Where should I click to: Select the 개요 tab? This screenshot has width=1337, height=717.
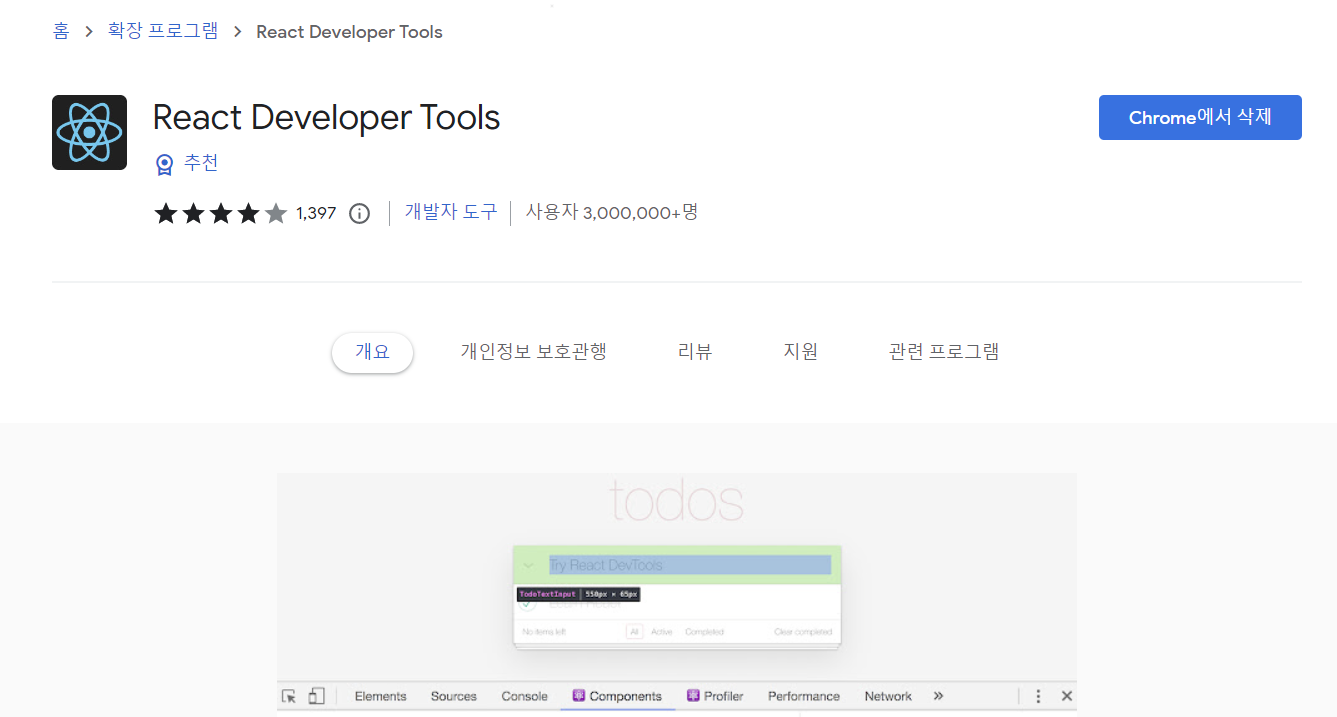pyautogui.click(x=372, y=352)
